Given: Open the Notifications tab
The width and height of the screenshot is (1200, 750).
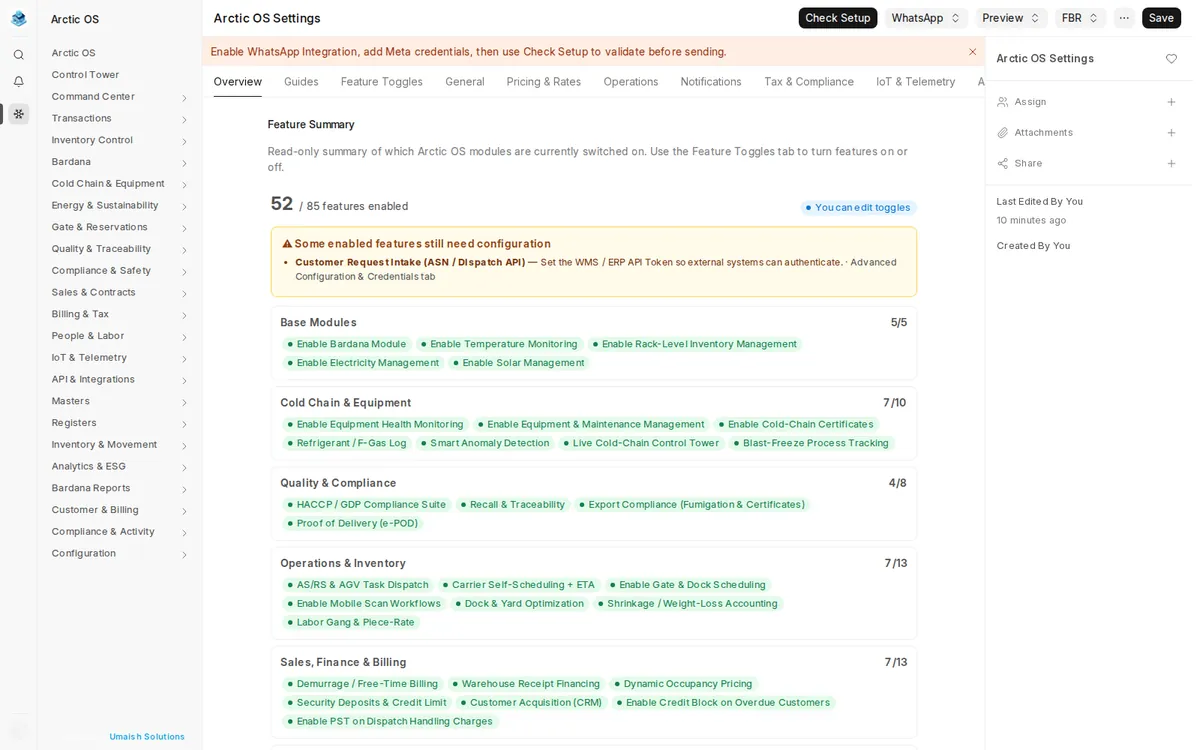Looking at the screenshot, I should coord(711,82).
